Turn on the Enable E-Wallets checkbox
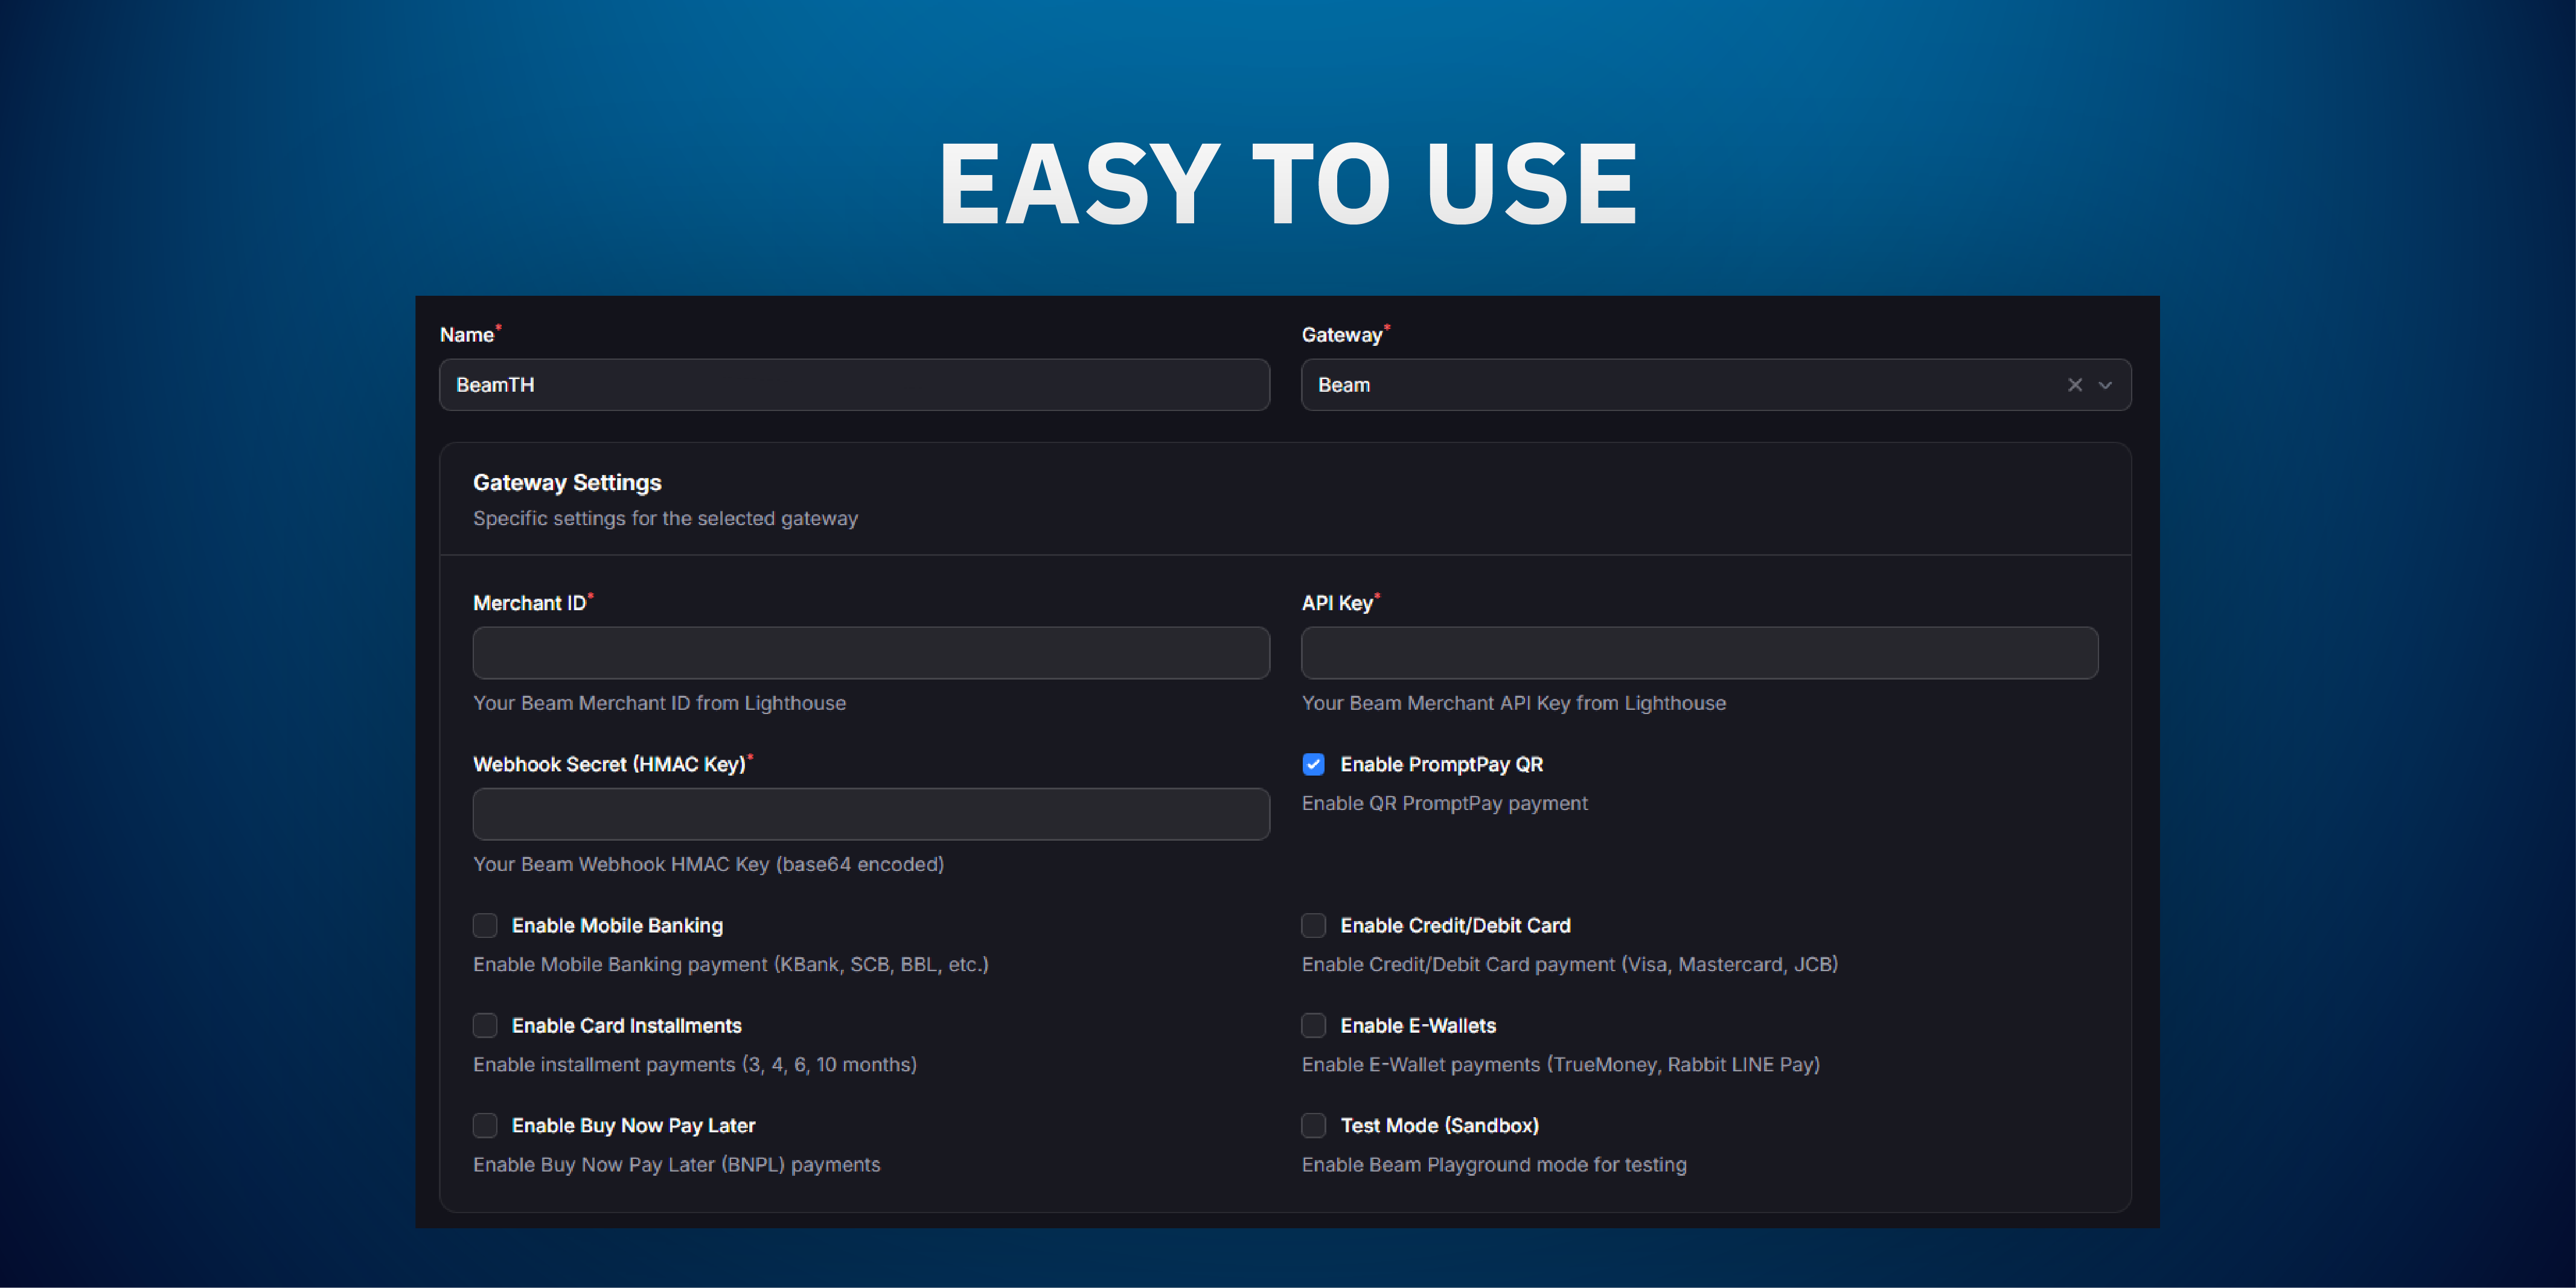 pyautogui.click(x=1313, y=1025)
